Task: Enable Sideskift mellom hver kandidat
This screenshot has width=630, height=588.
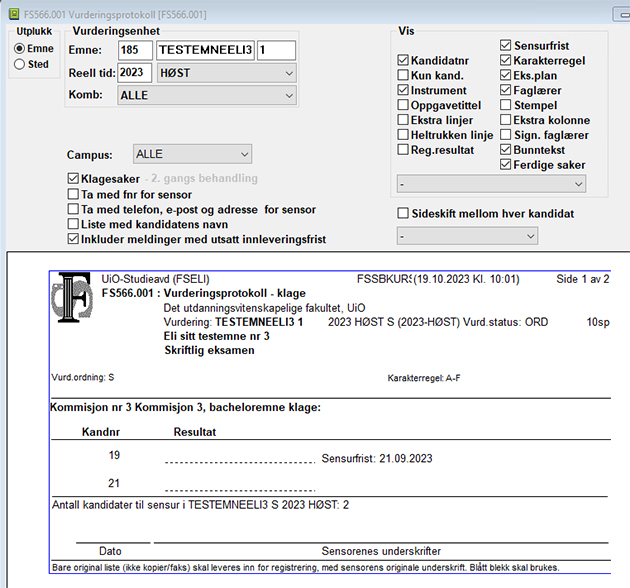Action: coord(403,213)
